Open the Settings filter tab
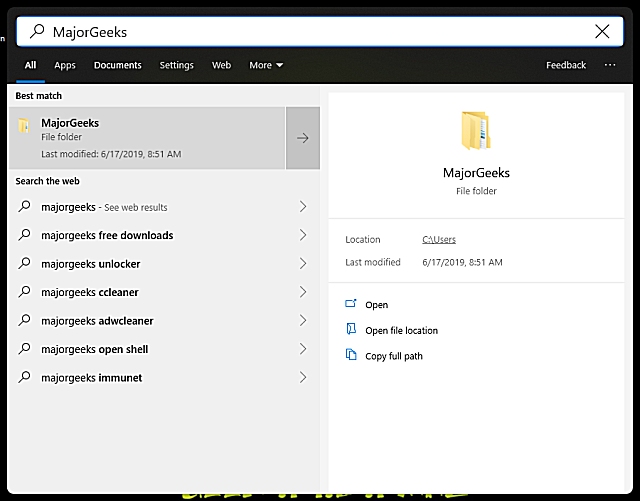The image size is (640, 501). coord(176,65)
